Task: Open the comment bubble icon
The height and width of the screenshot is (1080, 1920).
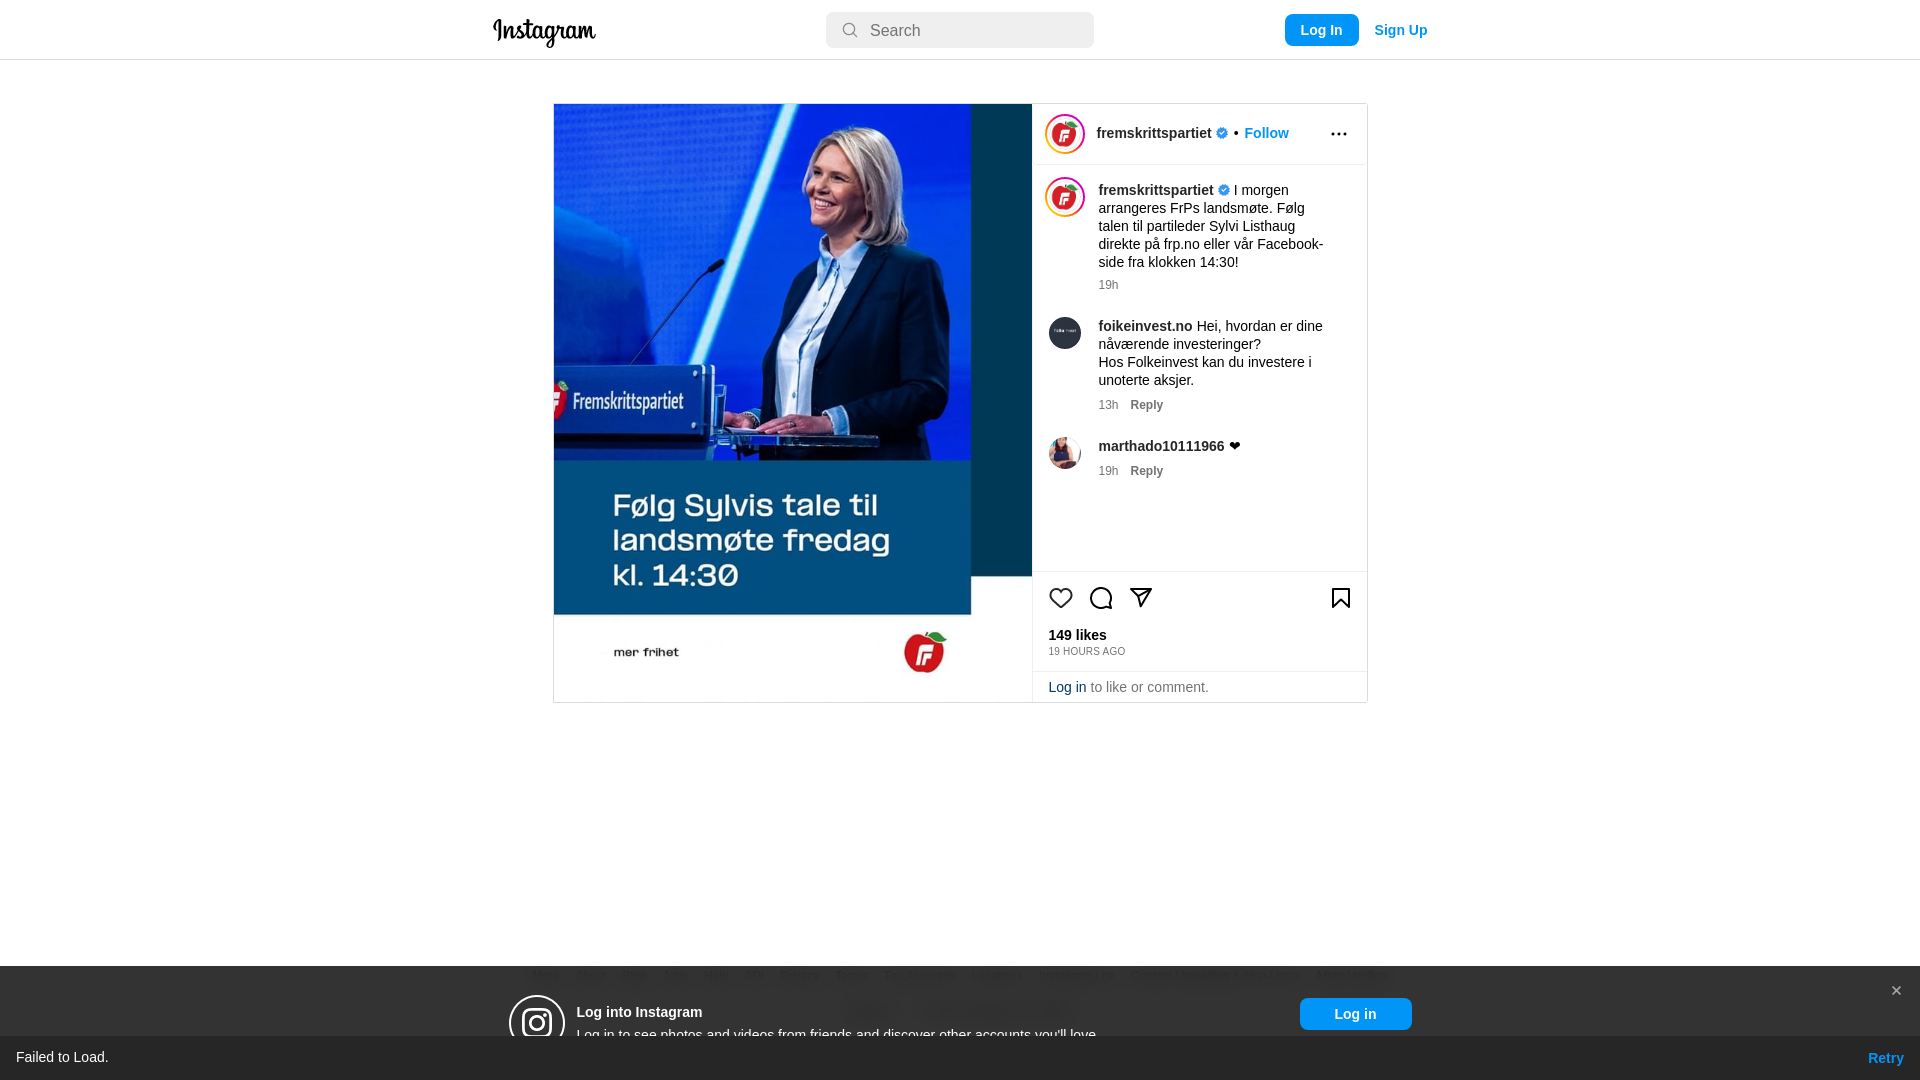Action: 1100,598
